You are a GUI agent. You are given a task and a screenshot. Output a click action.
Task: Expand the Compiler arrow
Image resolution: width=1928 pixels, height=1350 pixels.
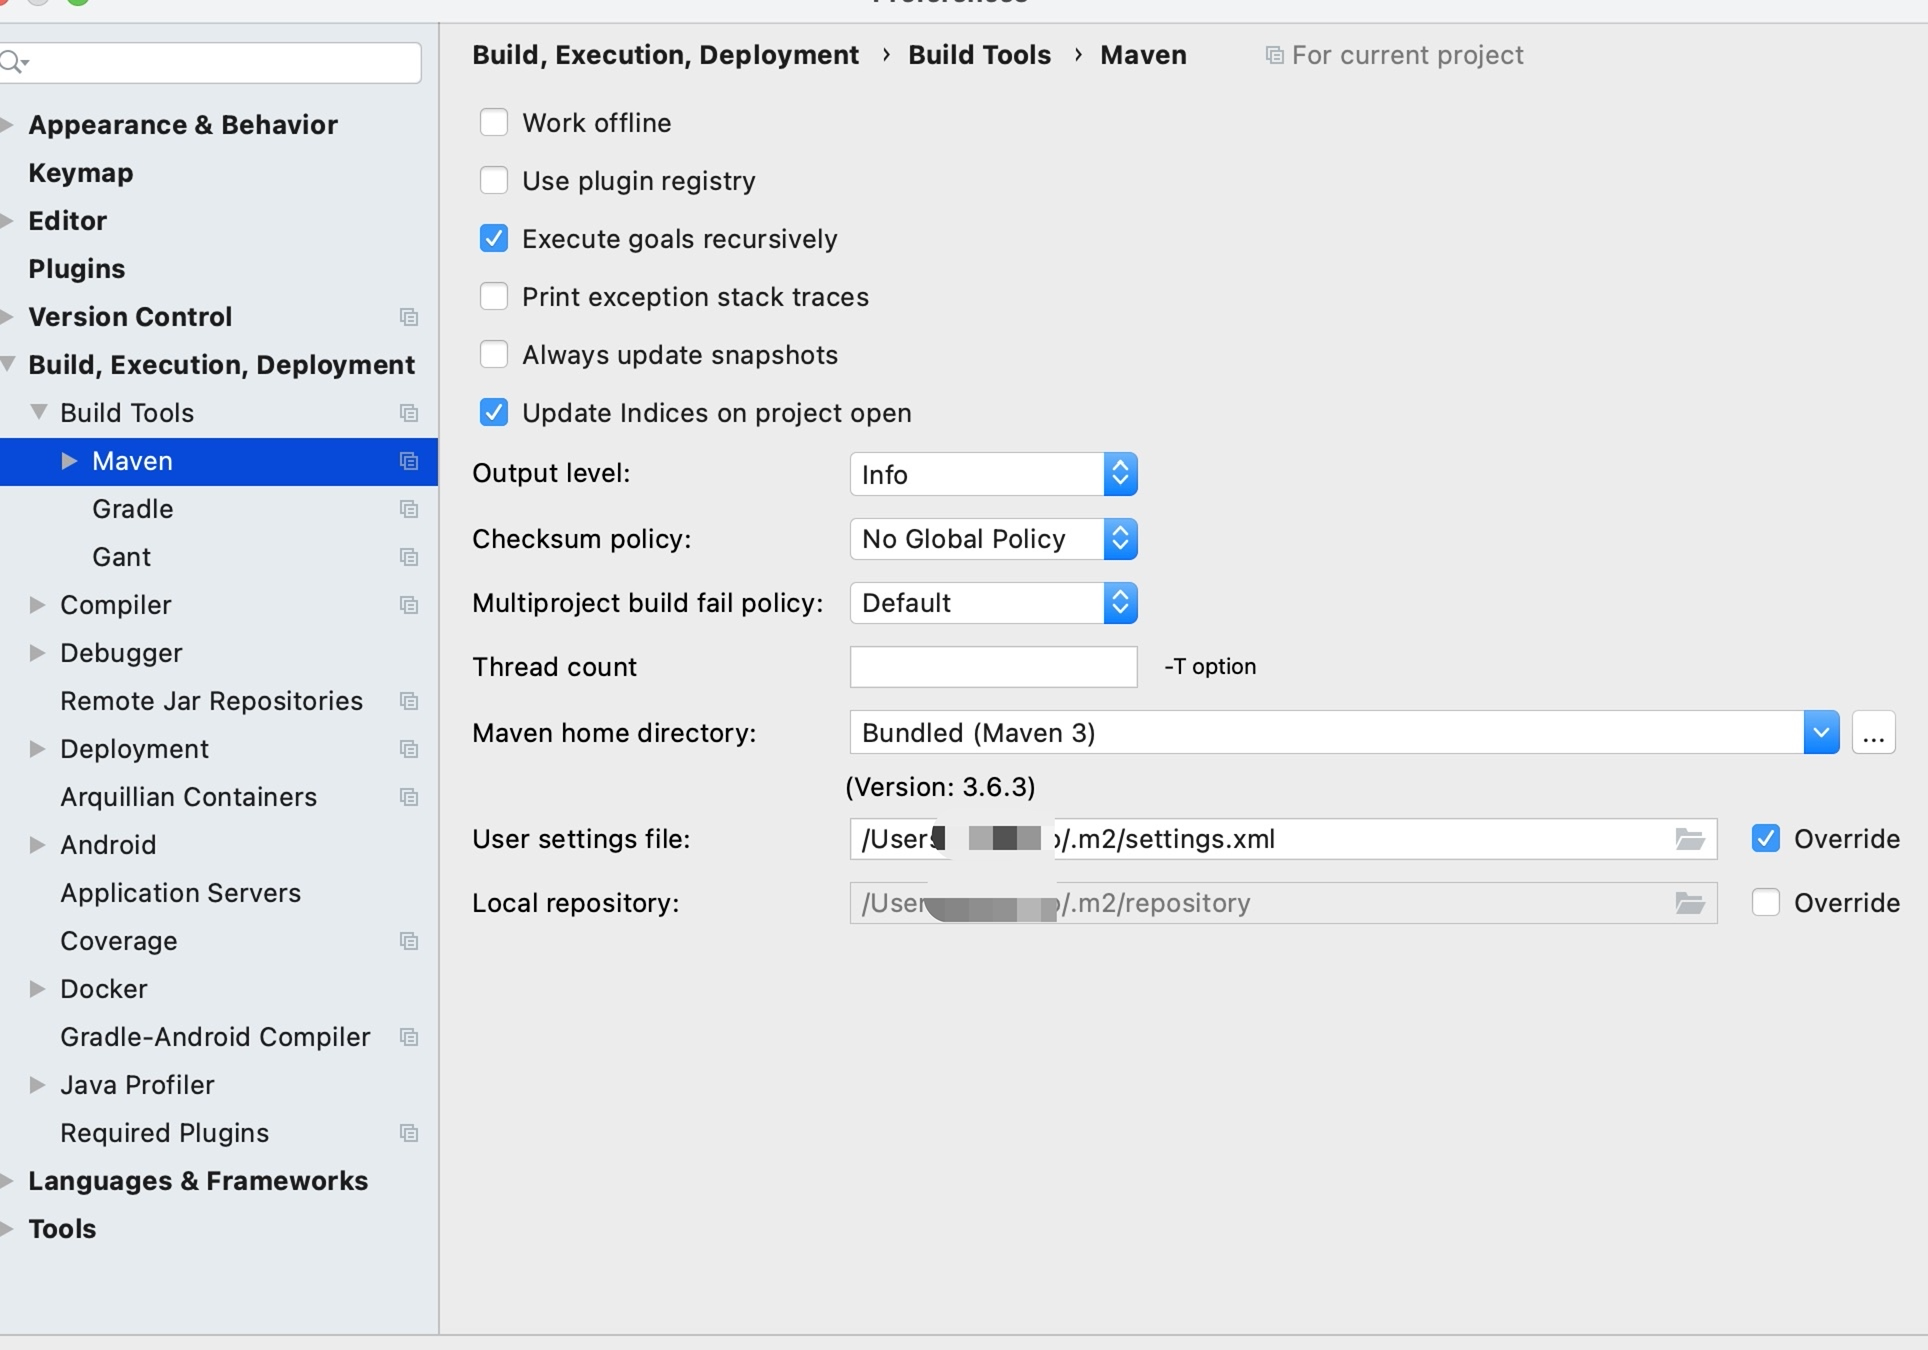pos(37,605)
